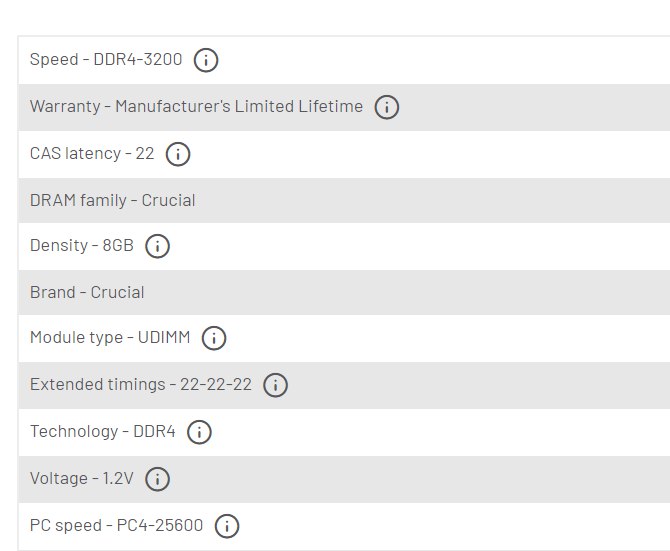
Task: Click the Voltage - 1.2V text
Action: (x=82, y=478)
